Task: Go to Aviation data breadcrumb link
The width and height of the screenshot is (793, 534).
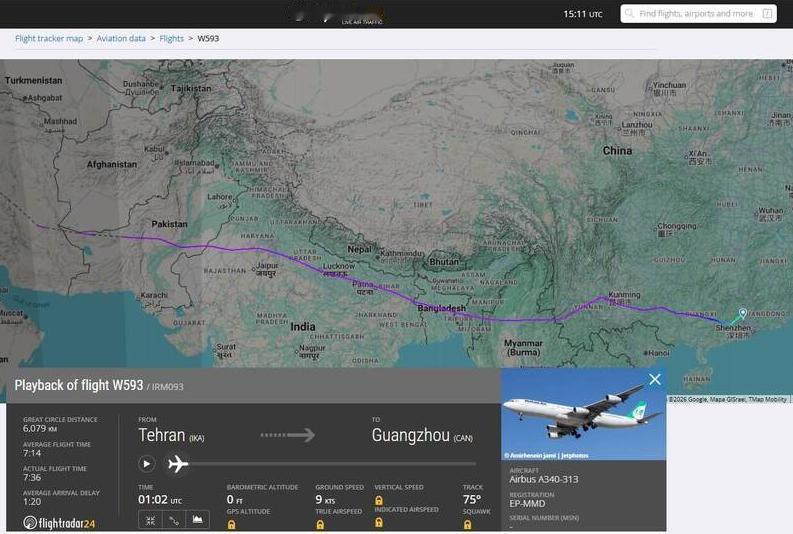Action: (121, 38)
